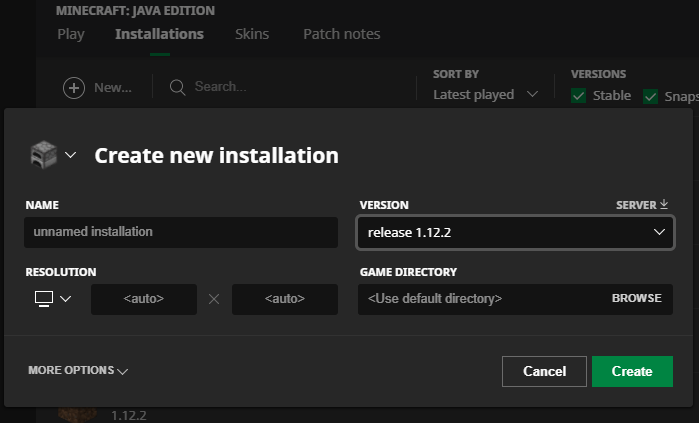Expand More Options section
The image size is (699, 423).
[x=78, y=370]
